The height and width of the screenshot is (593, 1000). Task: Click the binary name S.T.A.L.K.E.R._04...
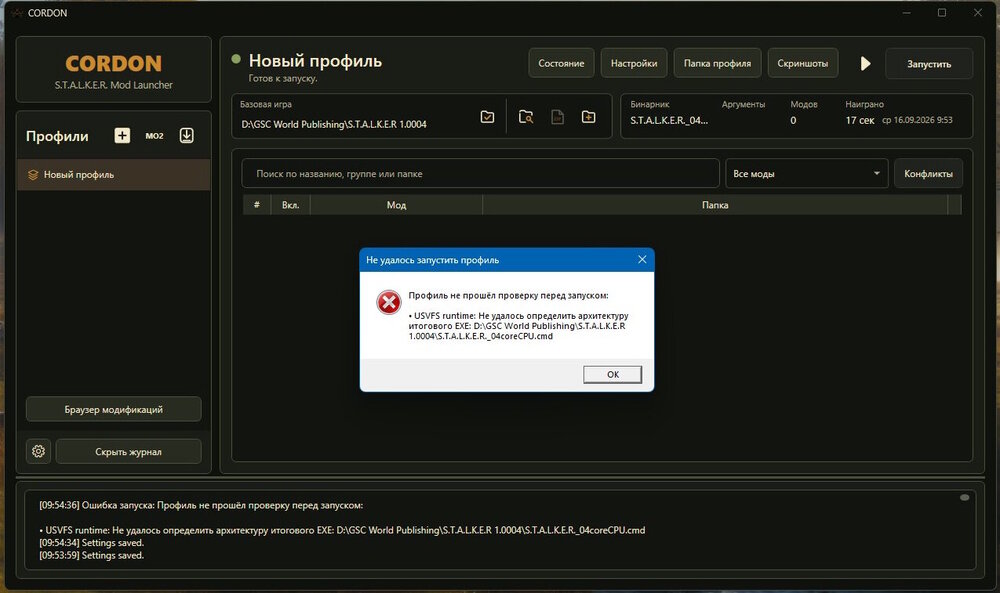[x=669, y=120]
